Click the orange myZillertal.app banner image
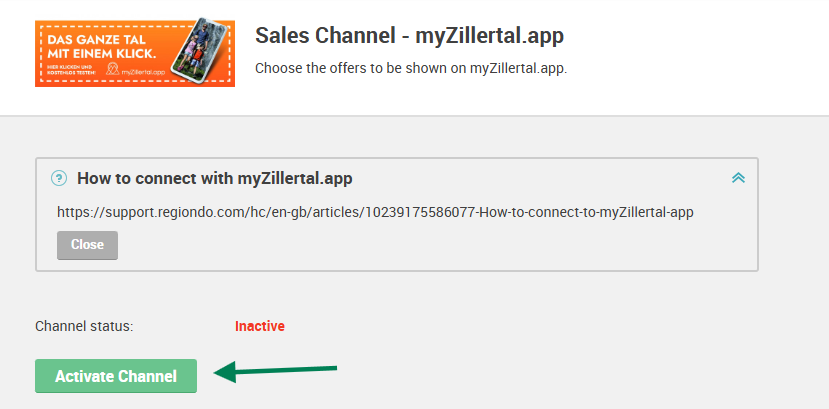829x409 pixels. 135,53
